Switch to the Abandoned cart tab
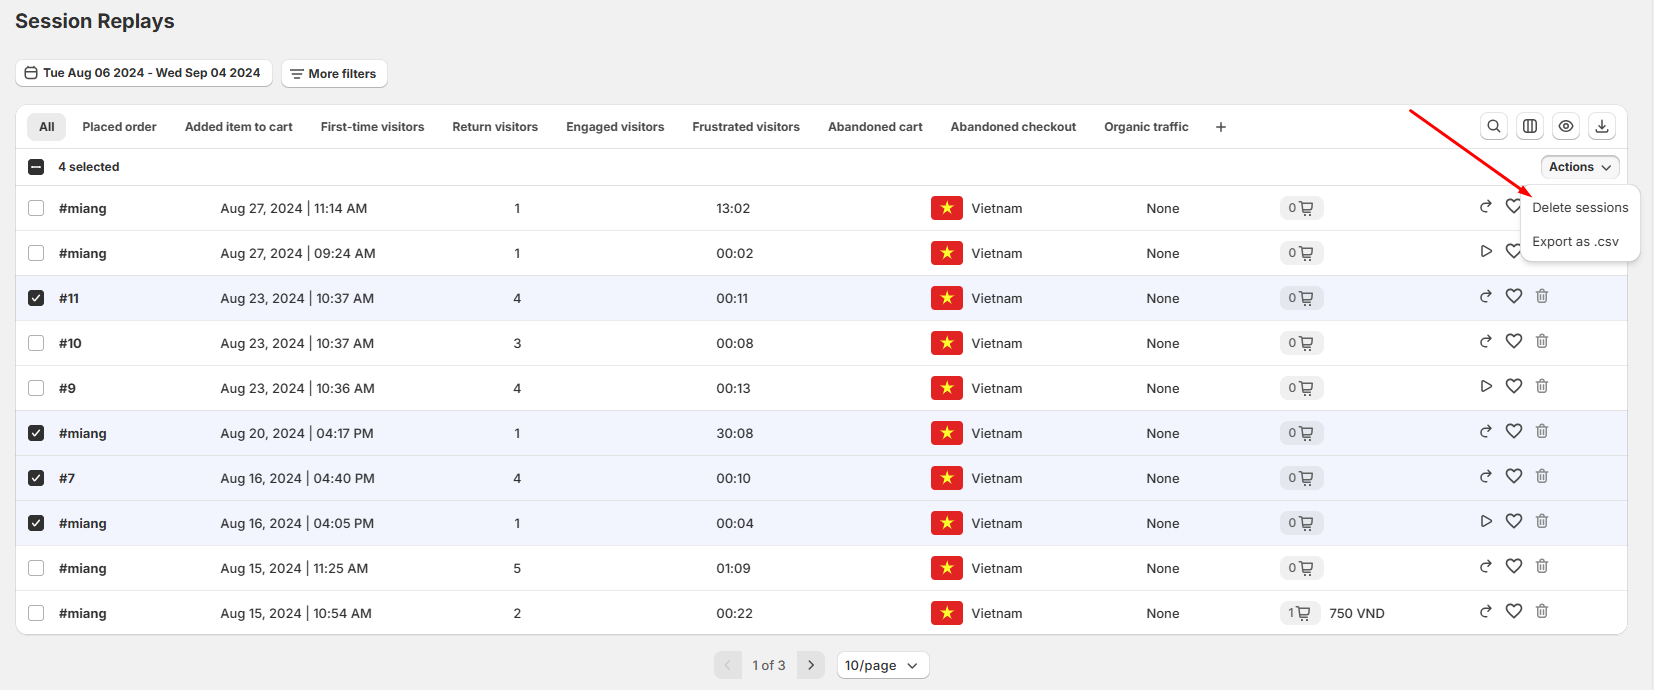This screenshot has width=1654, height=690. (875, 127)
